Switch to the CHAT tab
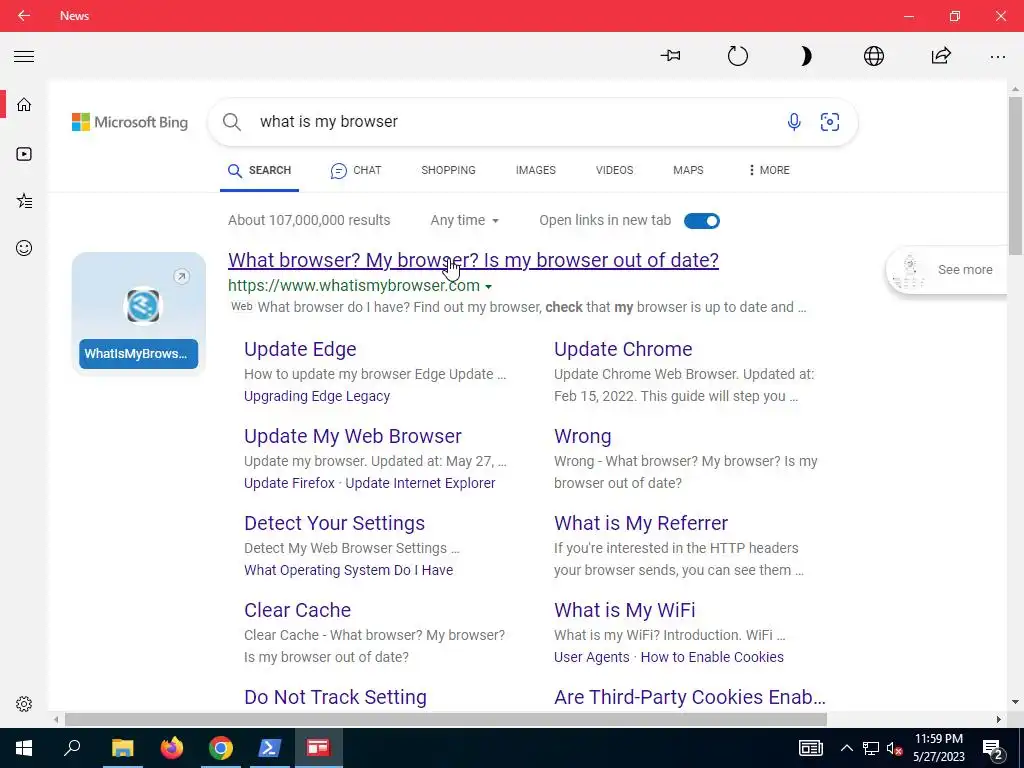The height and width of the screenshot is (768, 1024). [x=356, y=170]
